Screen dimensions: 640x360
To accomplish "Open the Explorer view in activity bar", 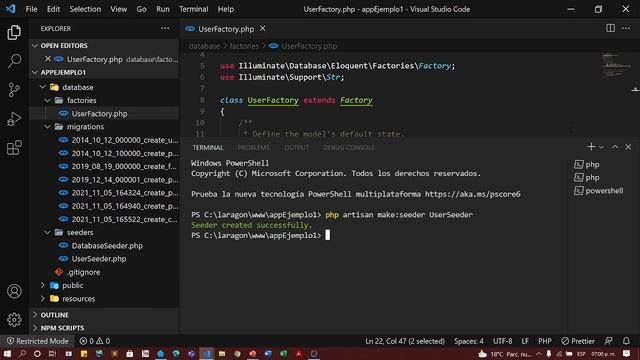I will [x=14, y=32].
